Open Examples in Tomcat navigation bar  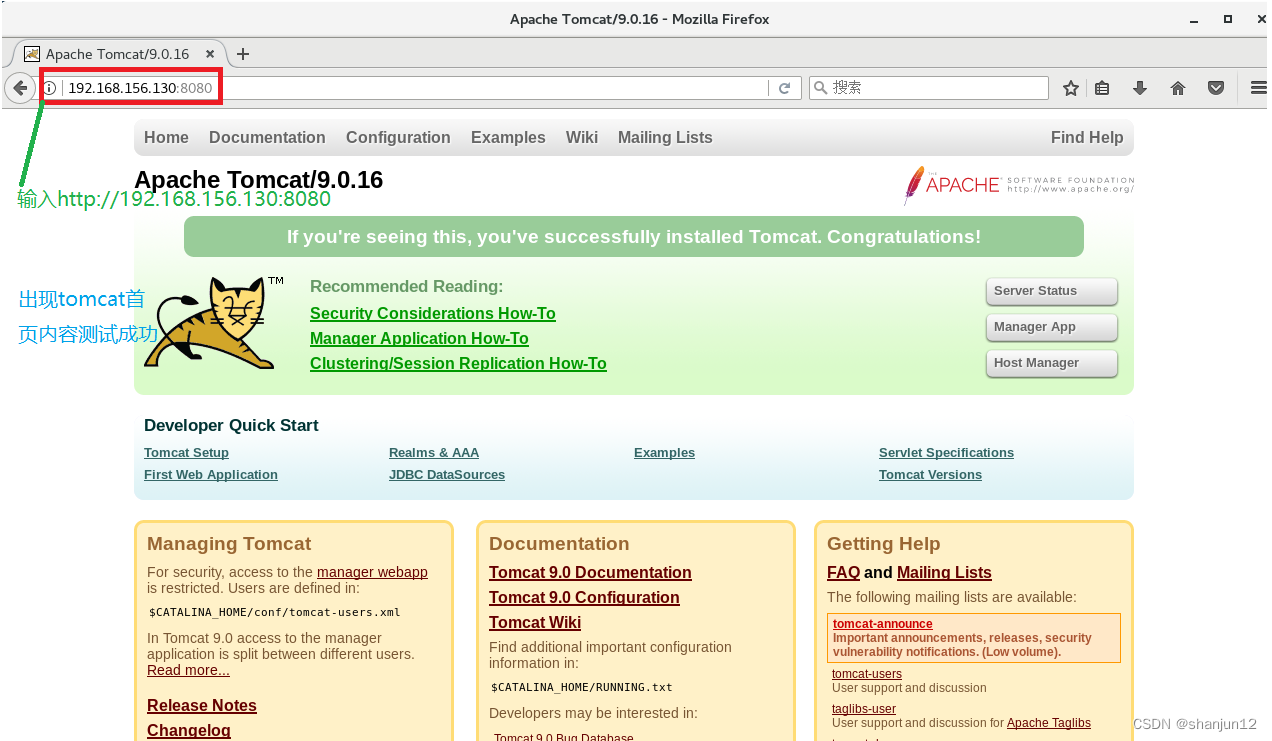(x=508, y=138)
